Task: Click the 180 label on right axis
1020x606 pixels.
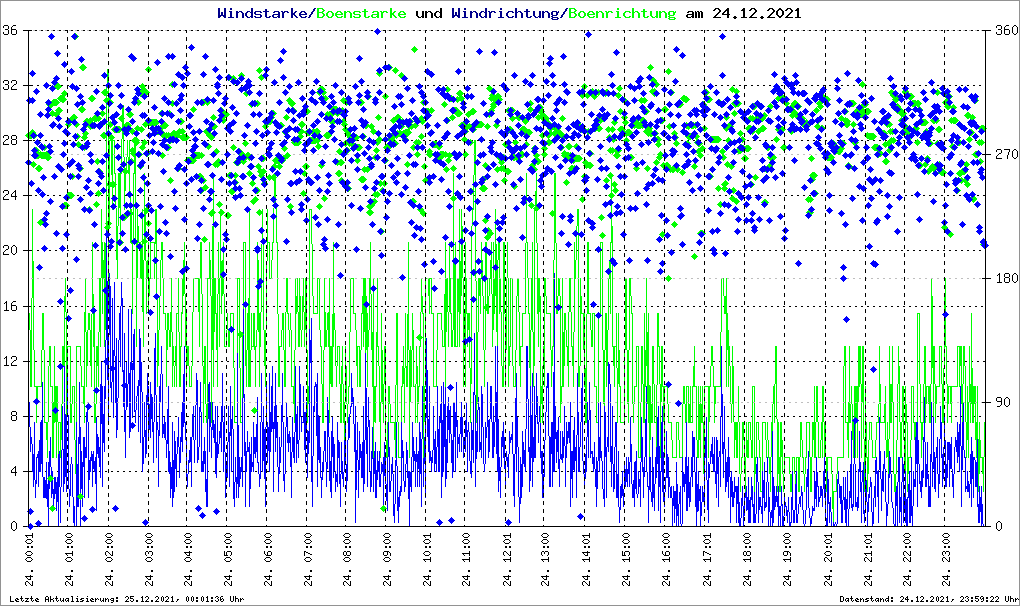Action: [1005, 279]
